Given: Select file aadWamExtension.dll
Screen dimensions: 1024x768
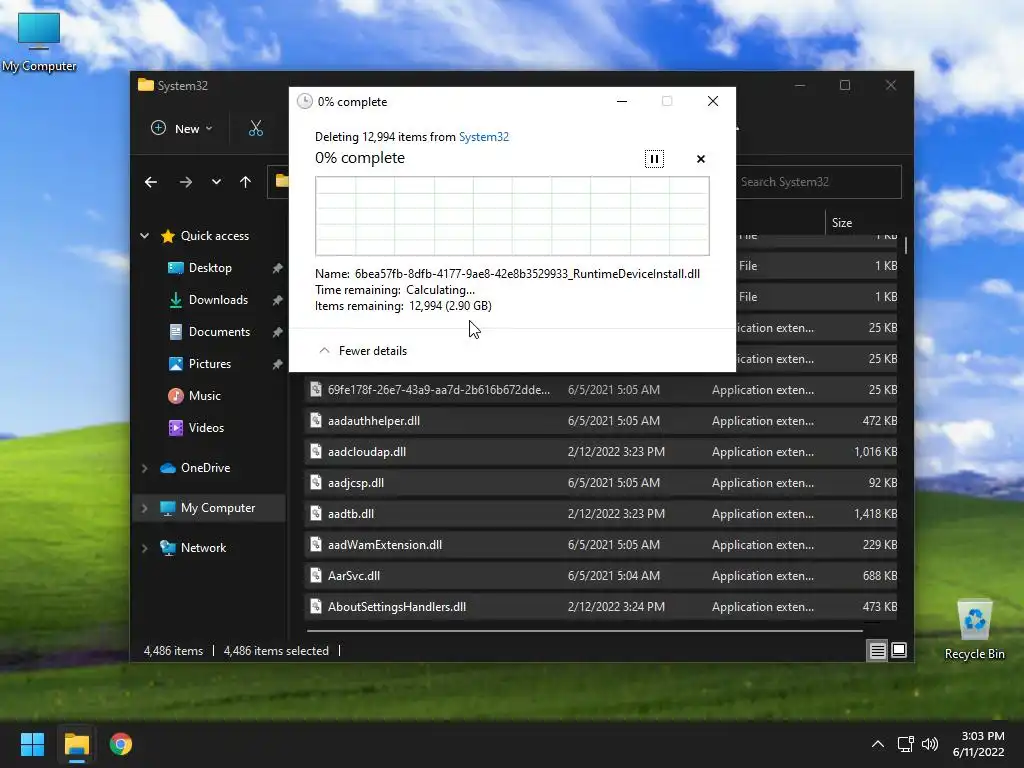Looking at the screenshot, I should tap(601, 545).
